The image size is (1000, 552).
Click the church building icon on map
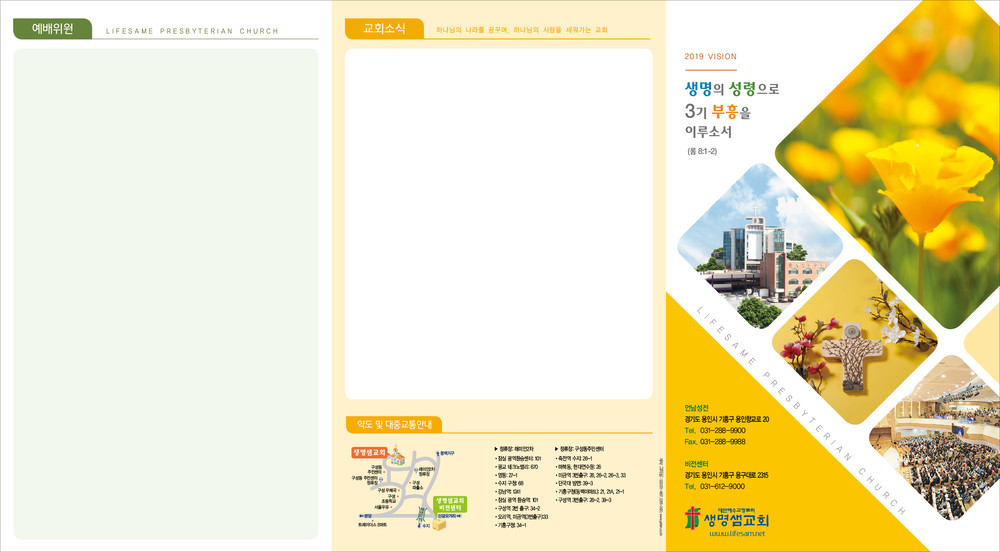point(398,457)
